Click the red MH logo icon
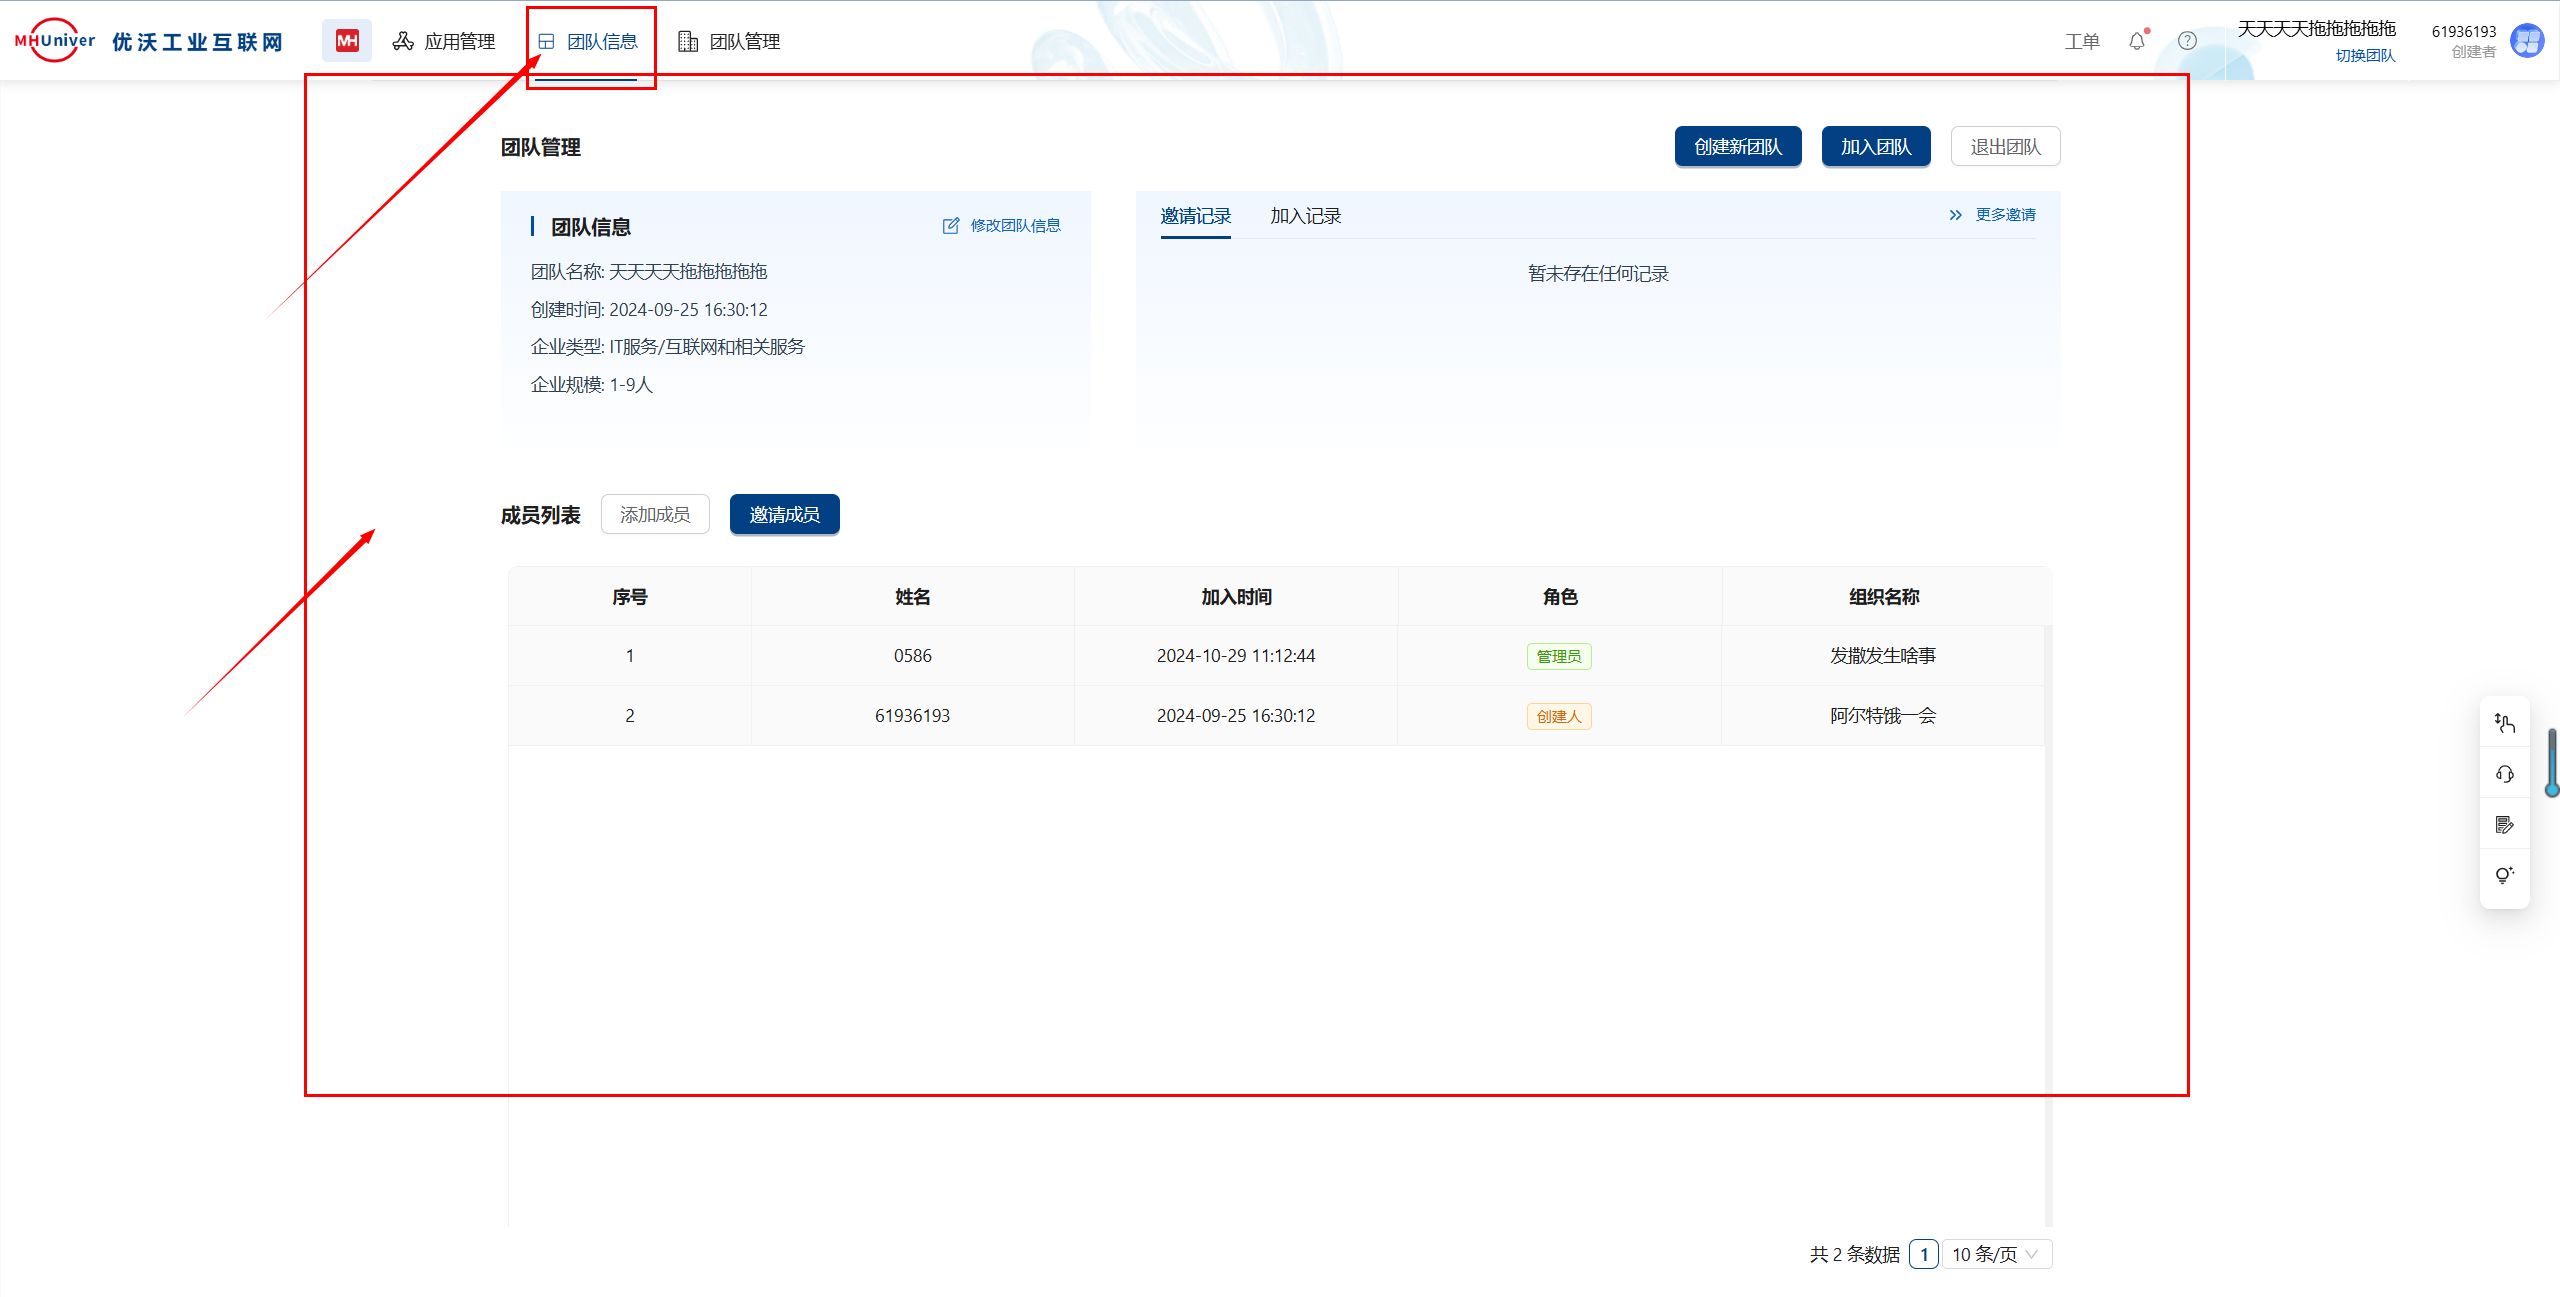Screen dimensions: 2560x1297 (347, 41)
